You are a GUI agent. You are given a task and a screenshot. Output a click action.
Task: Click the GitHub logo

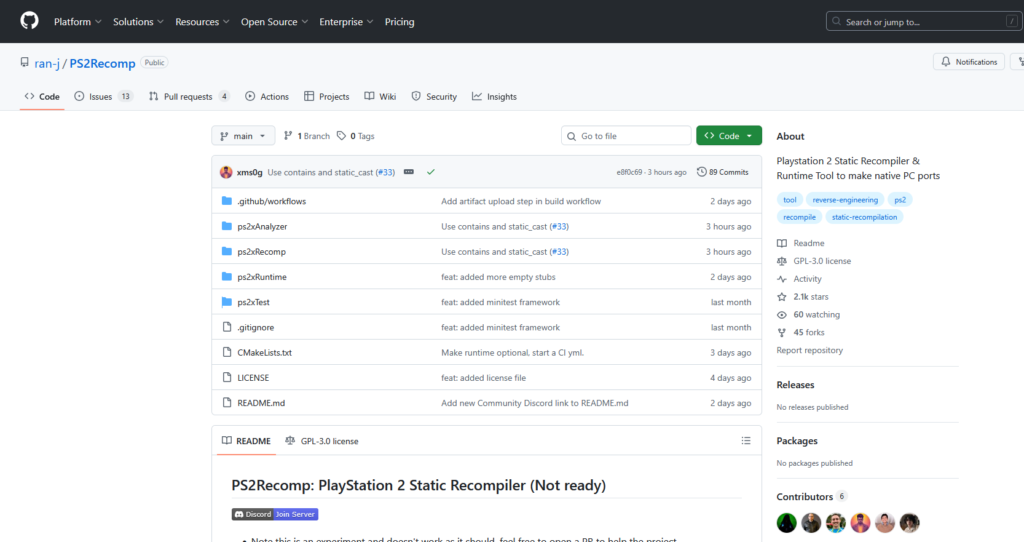coord(29,21)
